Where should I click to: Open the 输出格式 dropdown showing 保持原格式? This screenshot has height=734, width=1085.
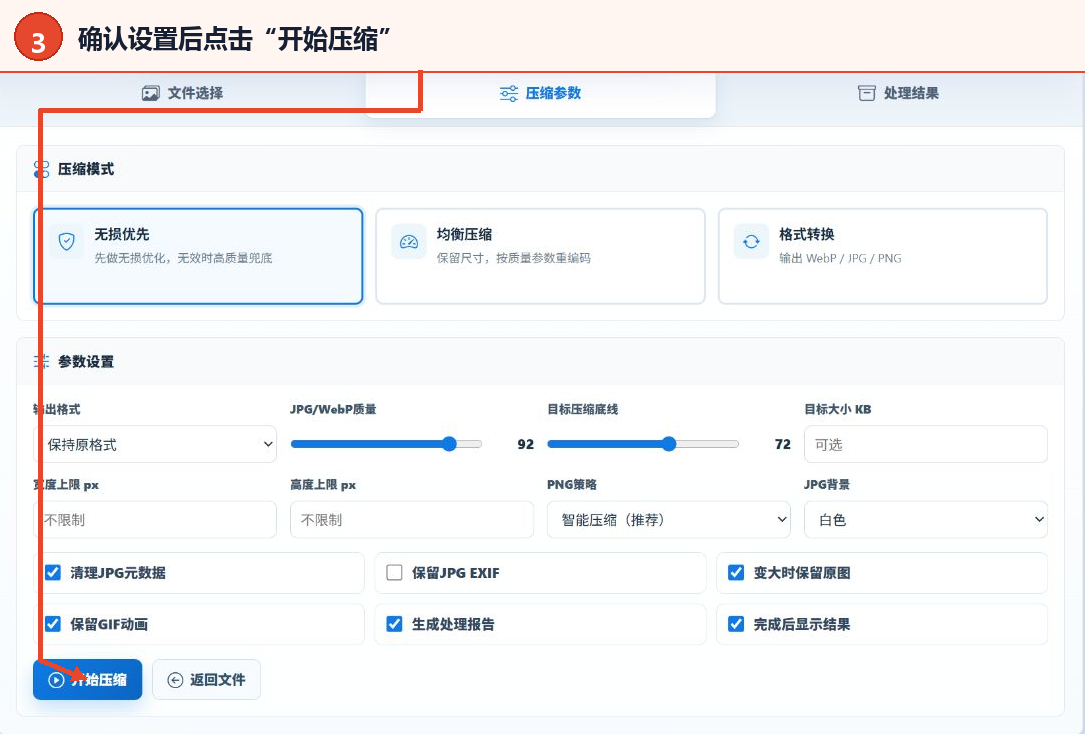point(155,444)
